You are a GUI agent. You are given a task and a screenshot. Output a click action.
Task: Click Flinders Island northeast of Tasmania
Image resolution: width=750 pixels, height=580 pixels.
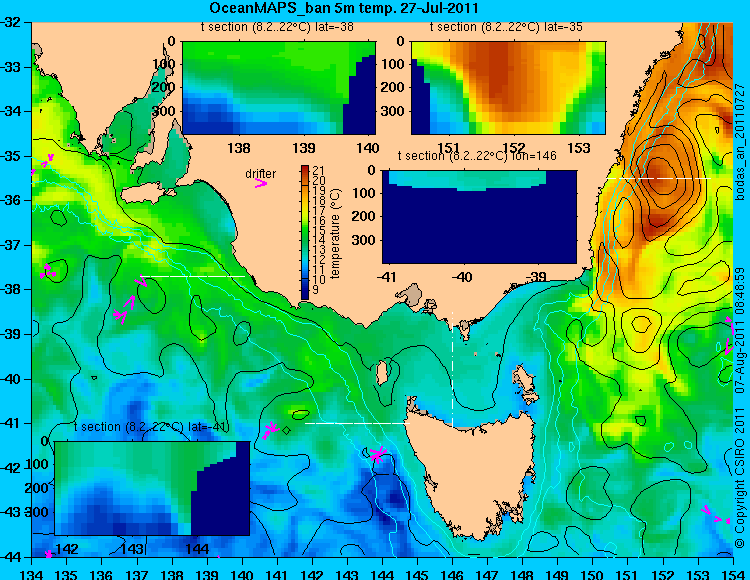click(526, 386)
